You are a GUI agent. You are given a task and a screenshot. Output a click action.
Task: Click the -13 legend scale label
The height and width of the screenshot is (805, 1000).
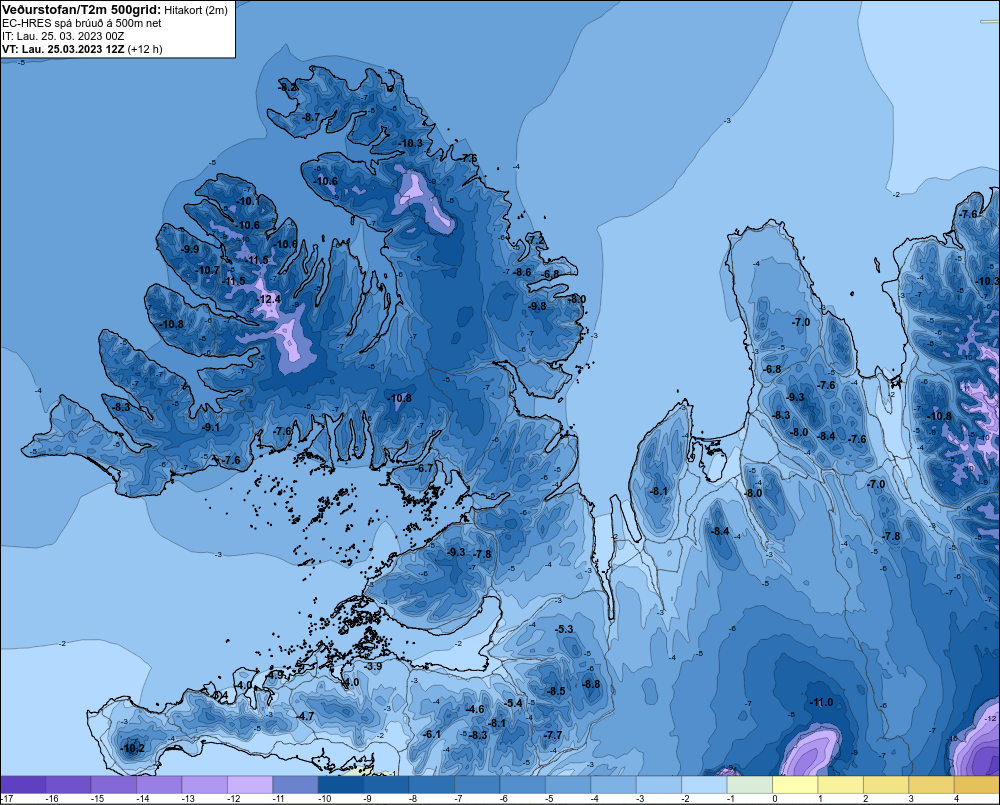click(x=188, y=799)
